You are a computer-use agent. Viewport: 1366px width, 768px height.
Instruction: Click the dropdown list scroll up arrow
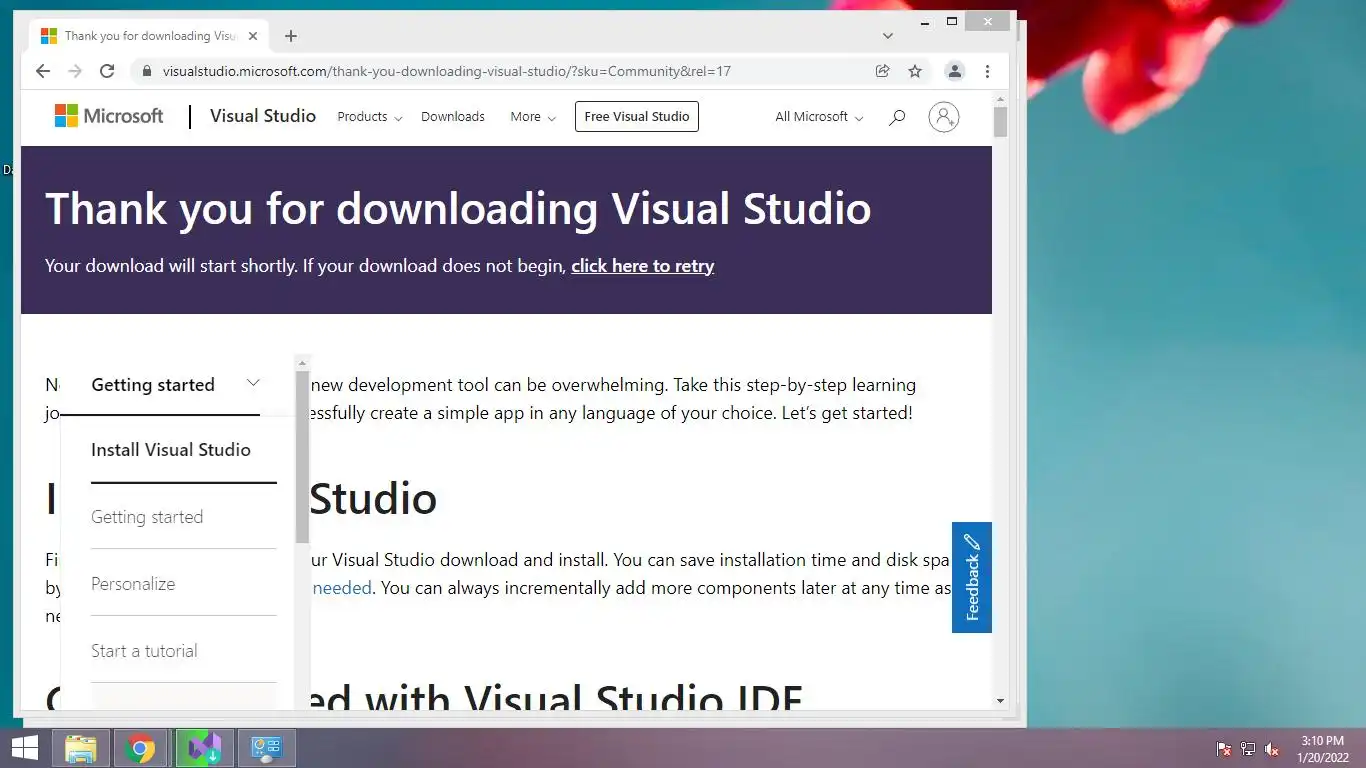(x=302, y=362)
